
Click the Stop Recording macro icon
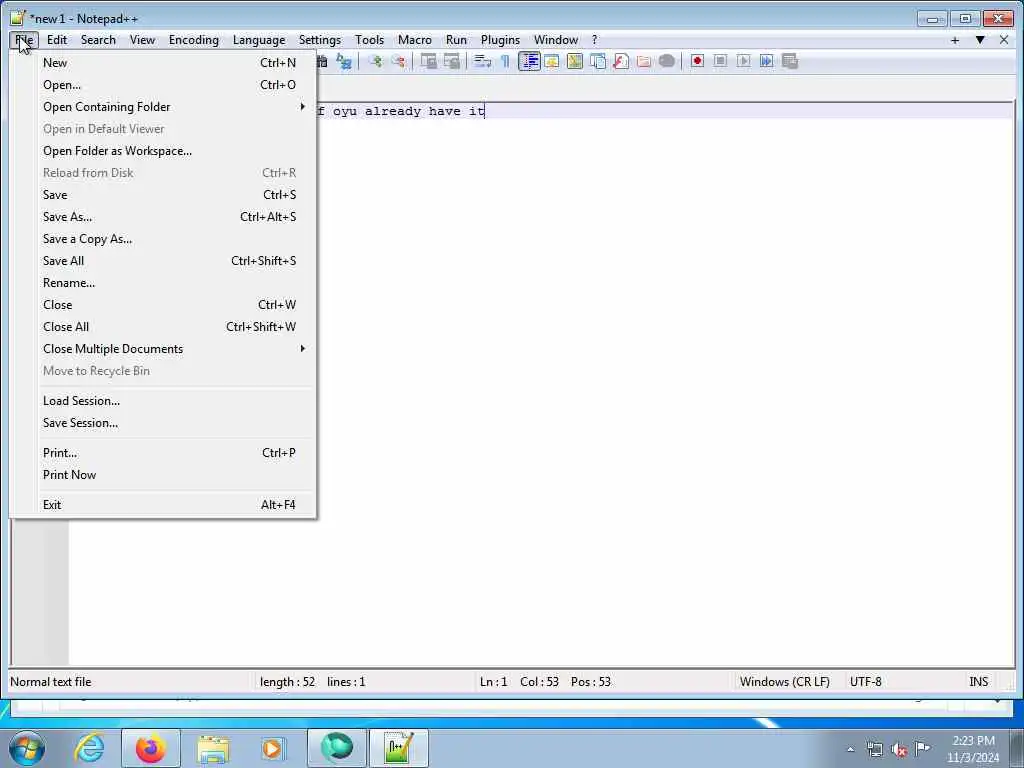(x=720, y=61)
